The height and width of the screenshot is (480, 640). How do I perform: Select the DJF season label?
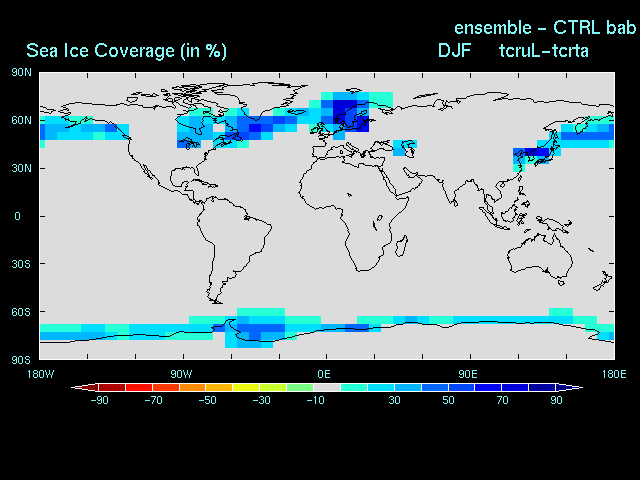coord(455,50)
